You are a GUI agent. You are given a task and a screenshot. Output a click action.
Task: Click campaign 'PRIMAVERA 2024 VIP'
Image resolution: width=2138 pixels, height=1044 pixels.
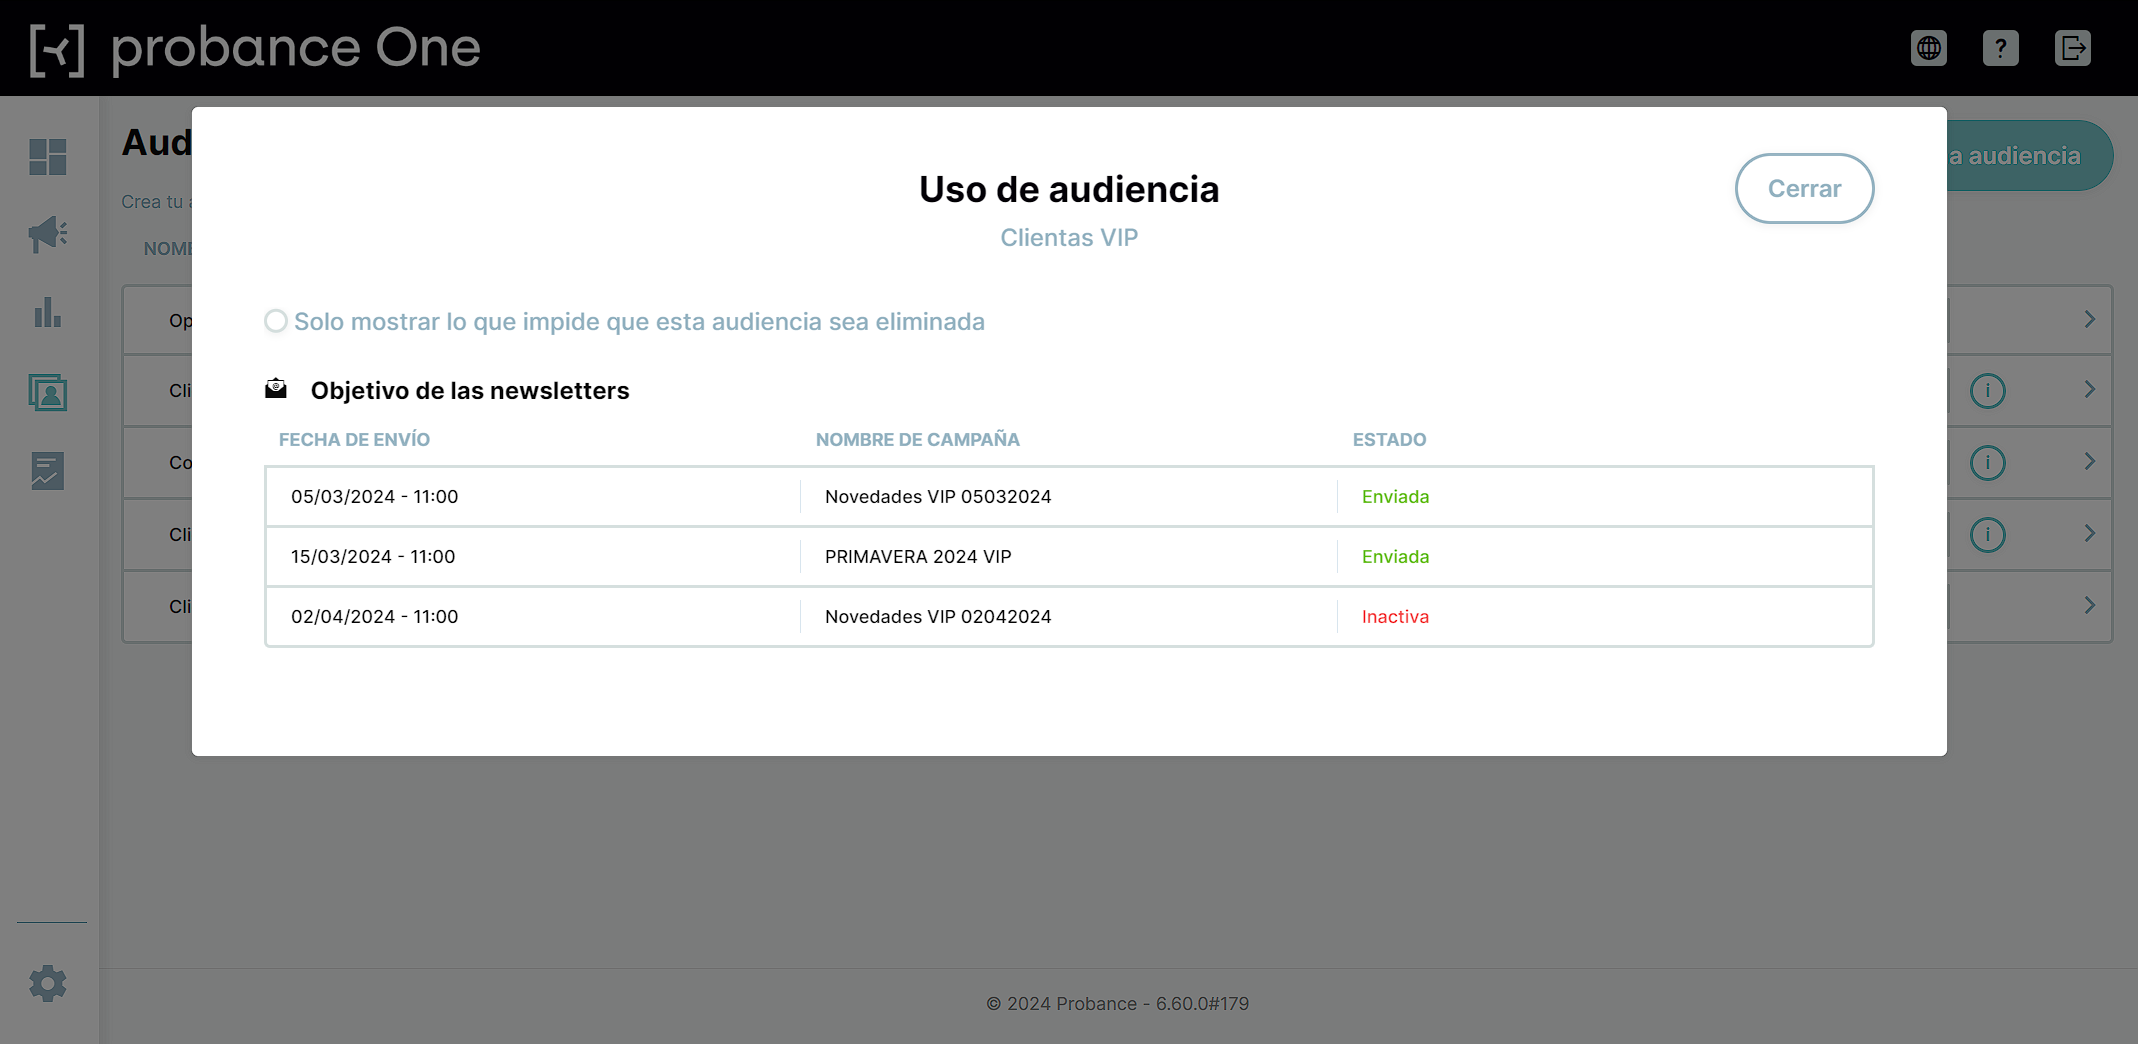point(918,557)
